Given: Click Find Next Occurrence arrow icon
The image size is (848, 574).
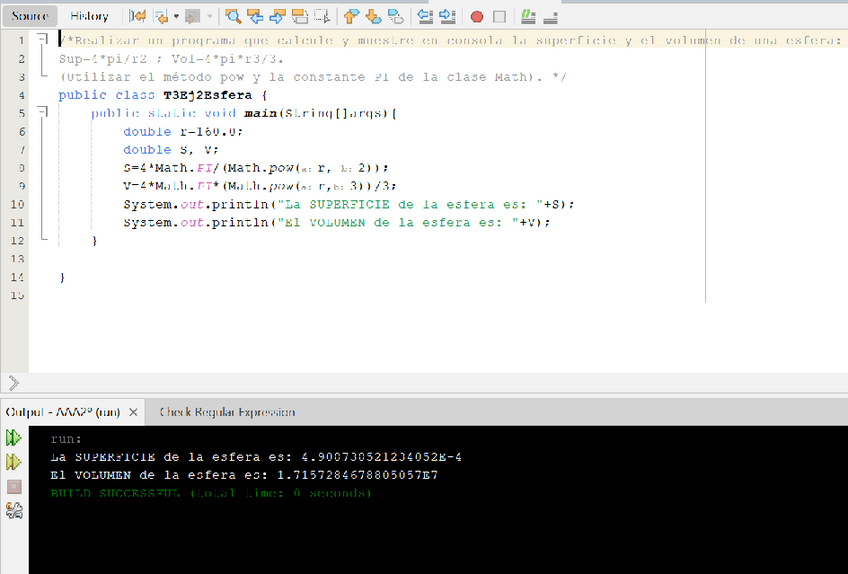Looking at the screenshot, I should 276,16.
